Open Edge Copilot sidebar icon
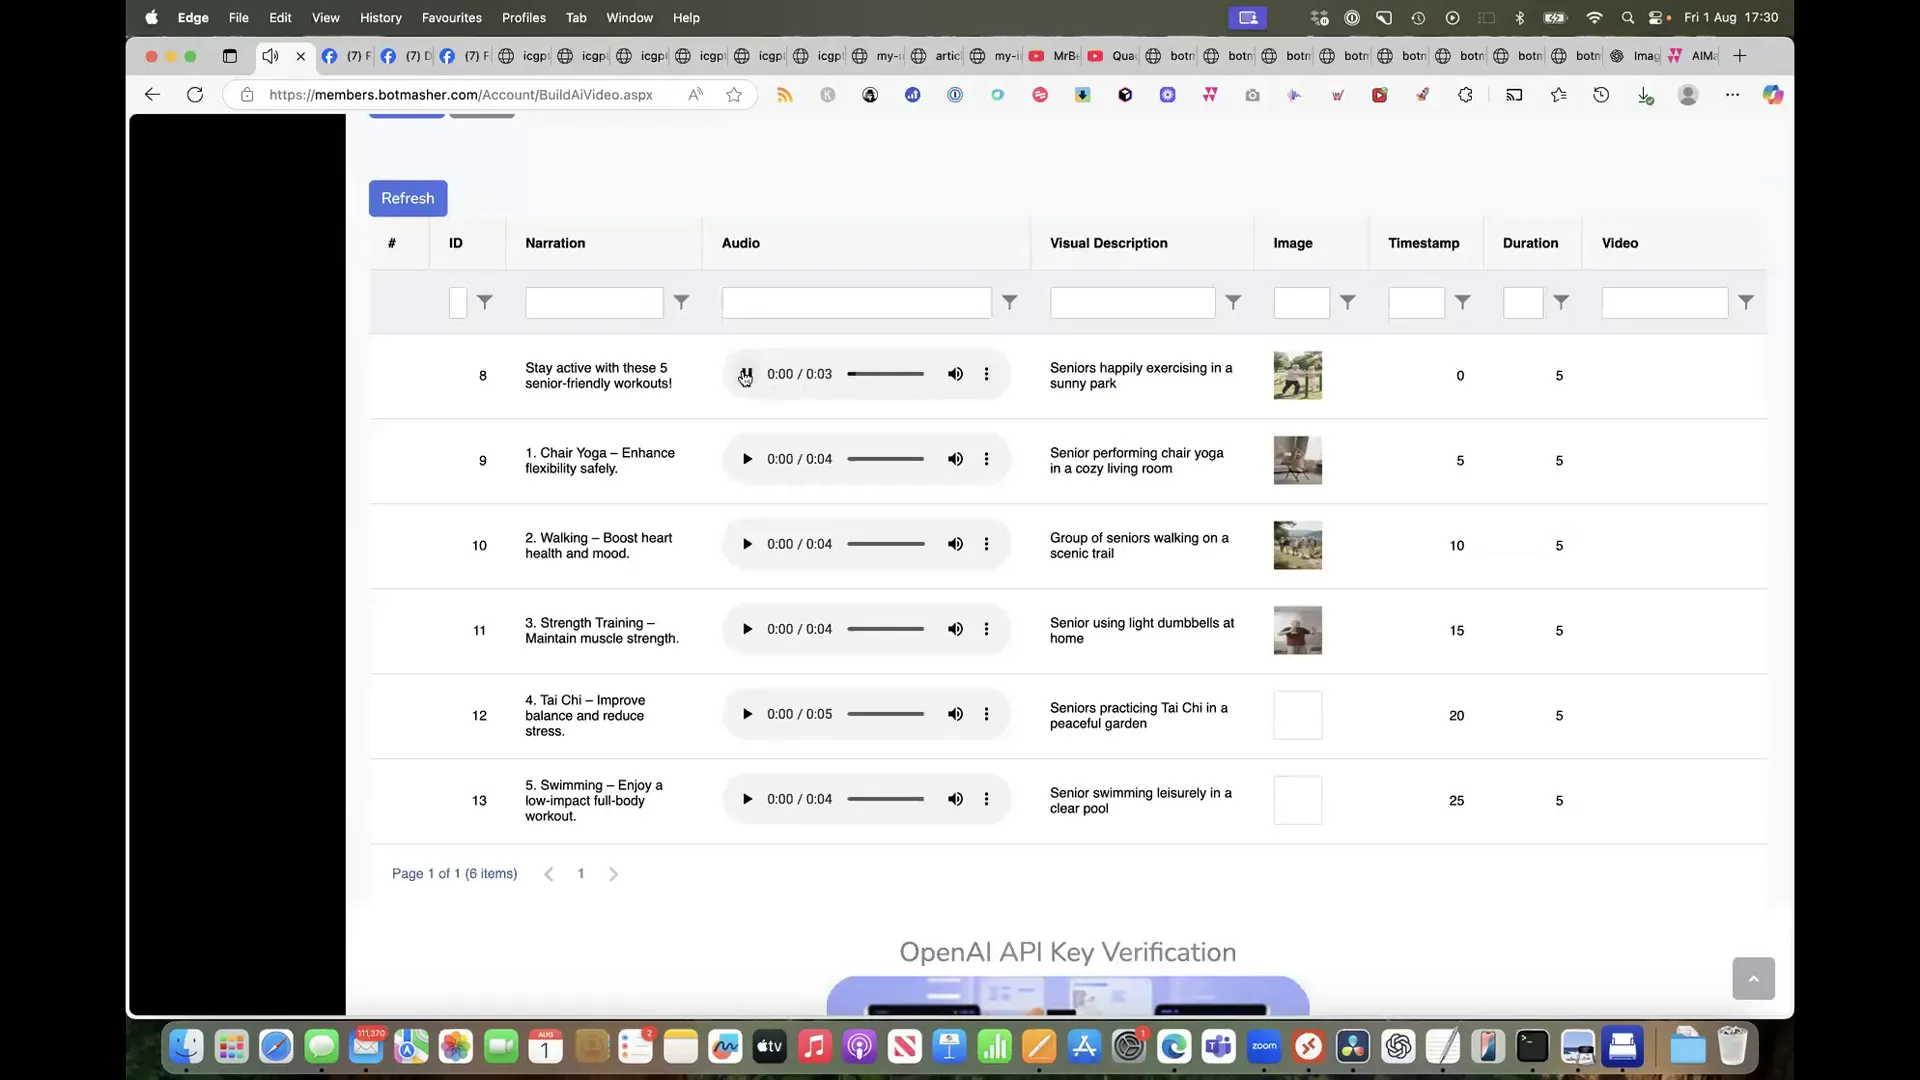The height and width of the screenshot is (1080, 1920). tap(1773, 94)
